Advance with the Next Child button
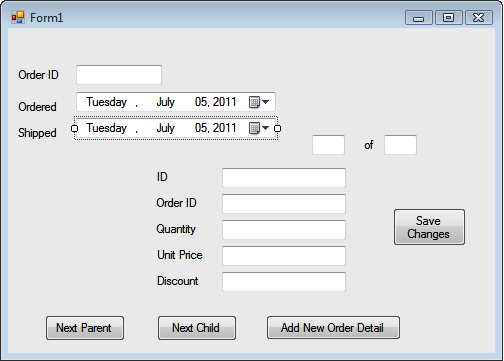The image size is (504, 361). (x=197, y=328)
